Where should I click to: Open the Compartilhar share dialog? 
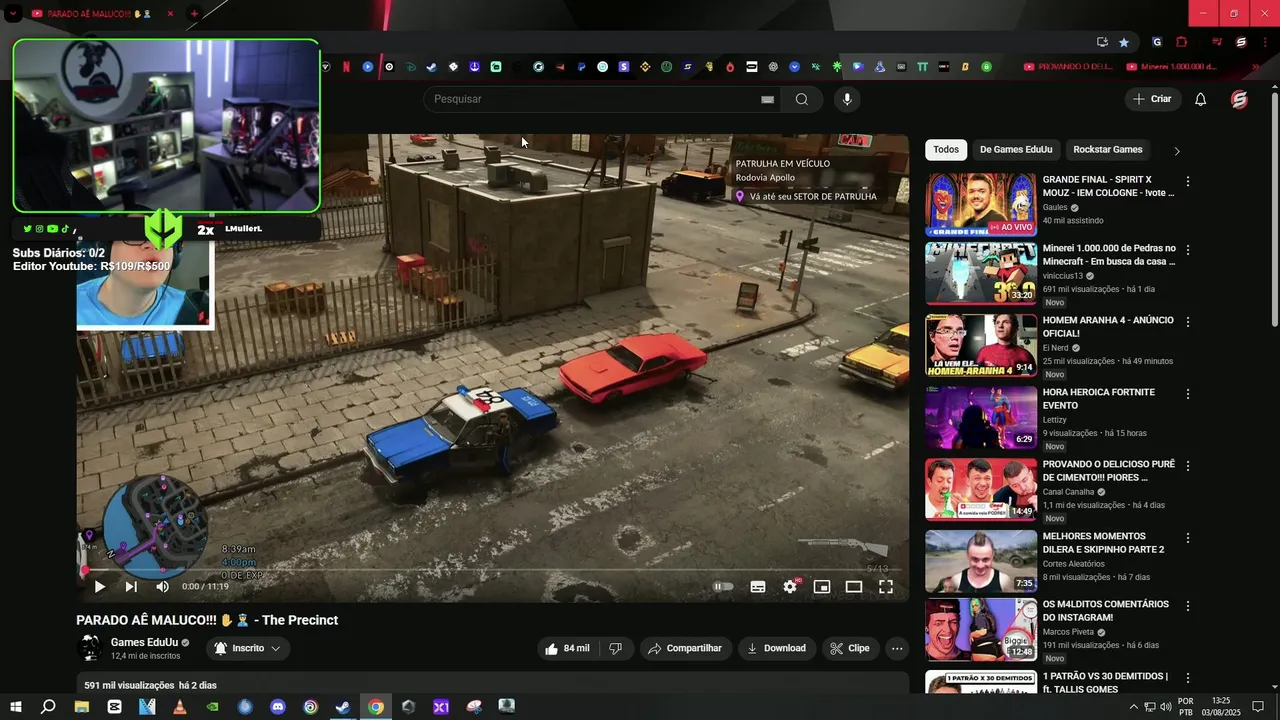click(x=685, y=648)
